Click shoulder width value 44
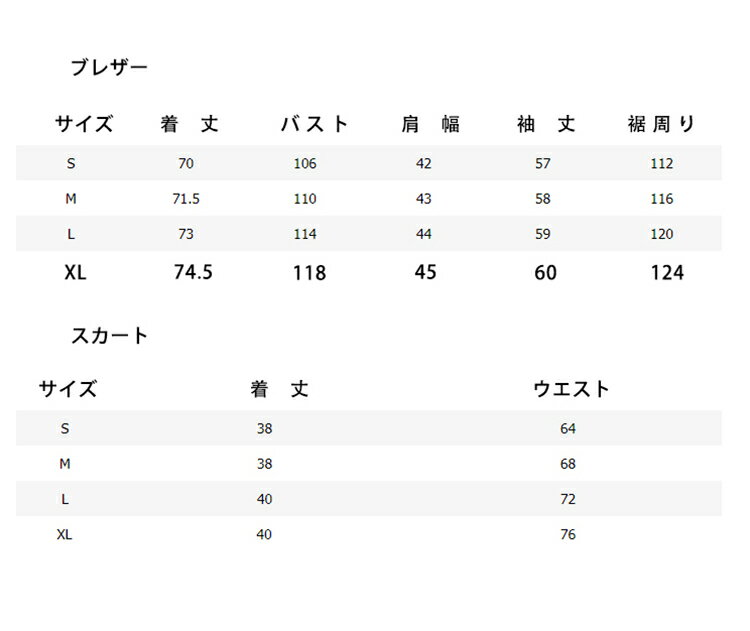This screenshot has width=750, height=631. point(424,234)
